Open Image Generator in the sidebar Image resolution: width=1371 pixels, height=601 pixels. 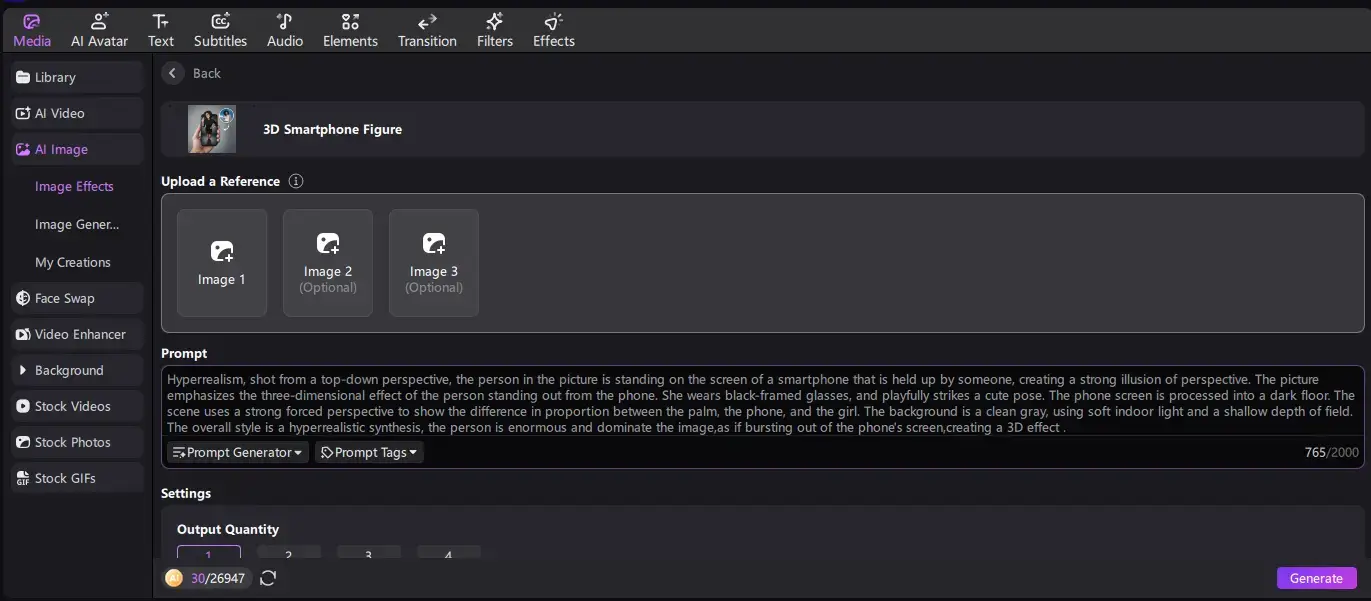(x=77, y=224)
